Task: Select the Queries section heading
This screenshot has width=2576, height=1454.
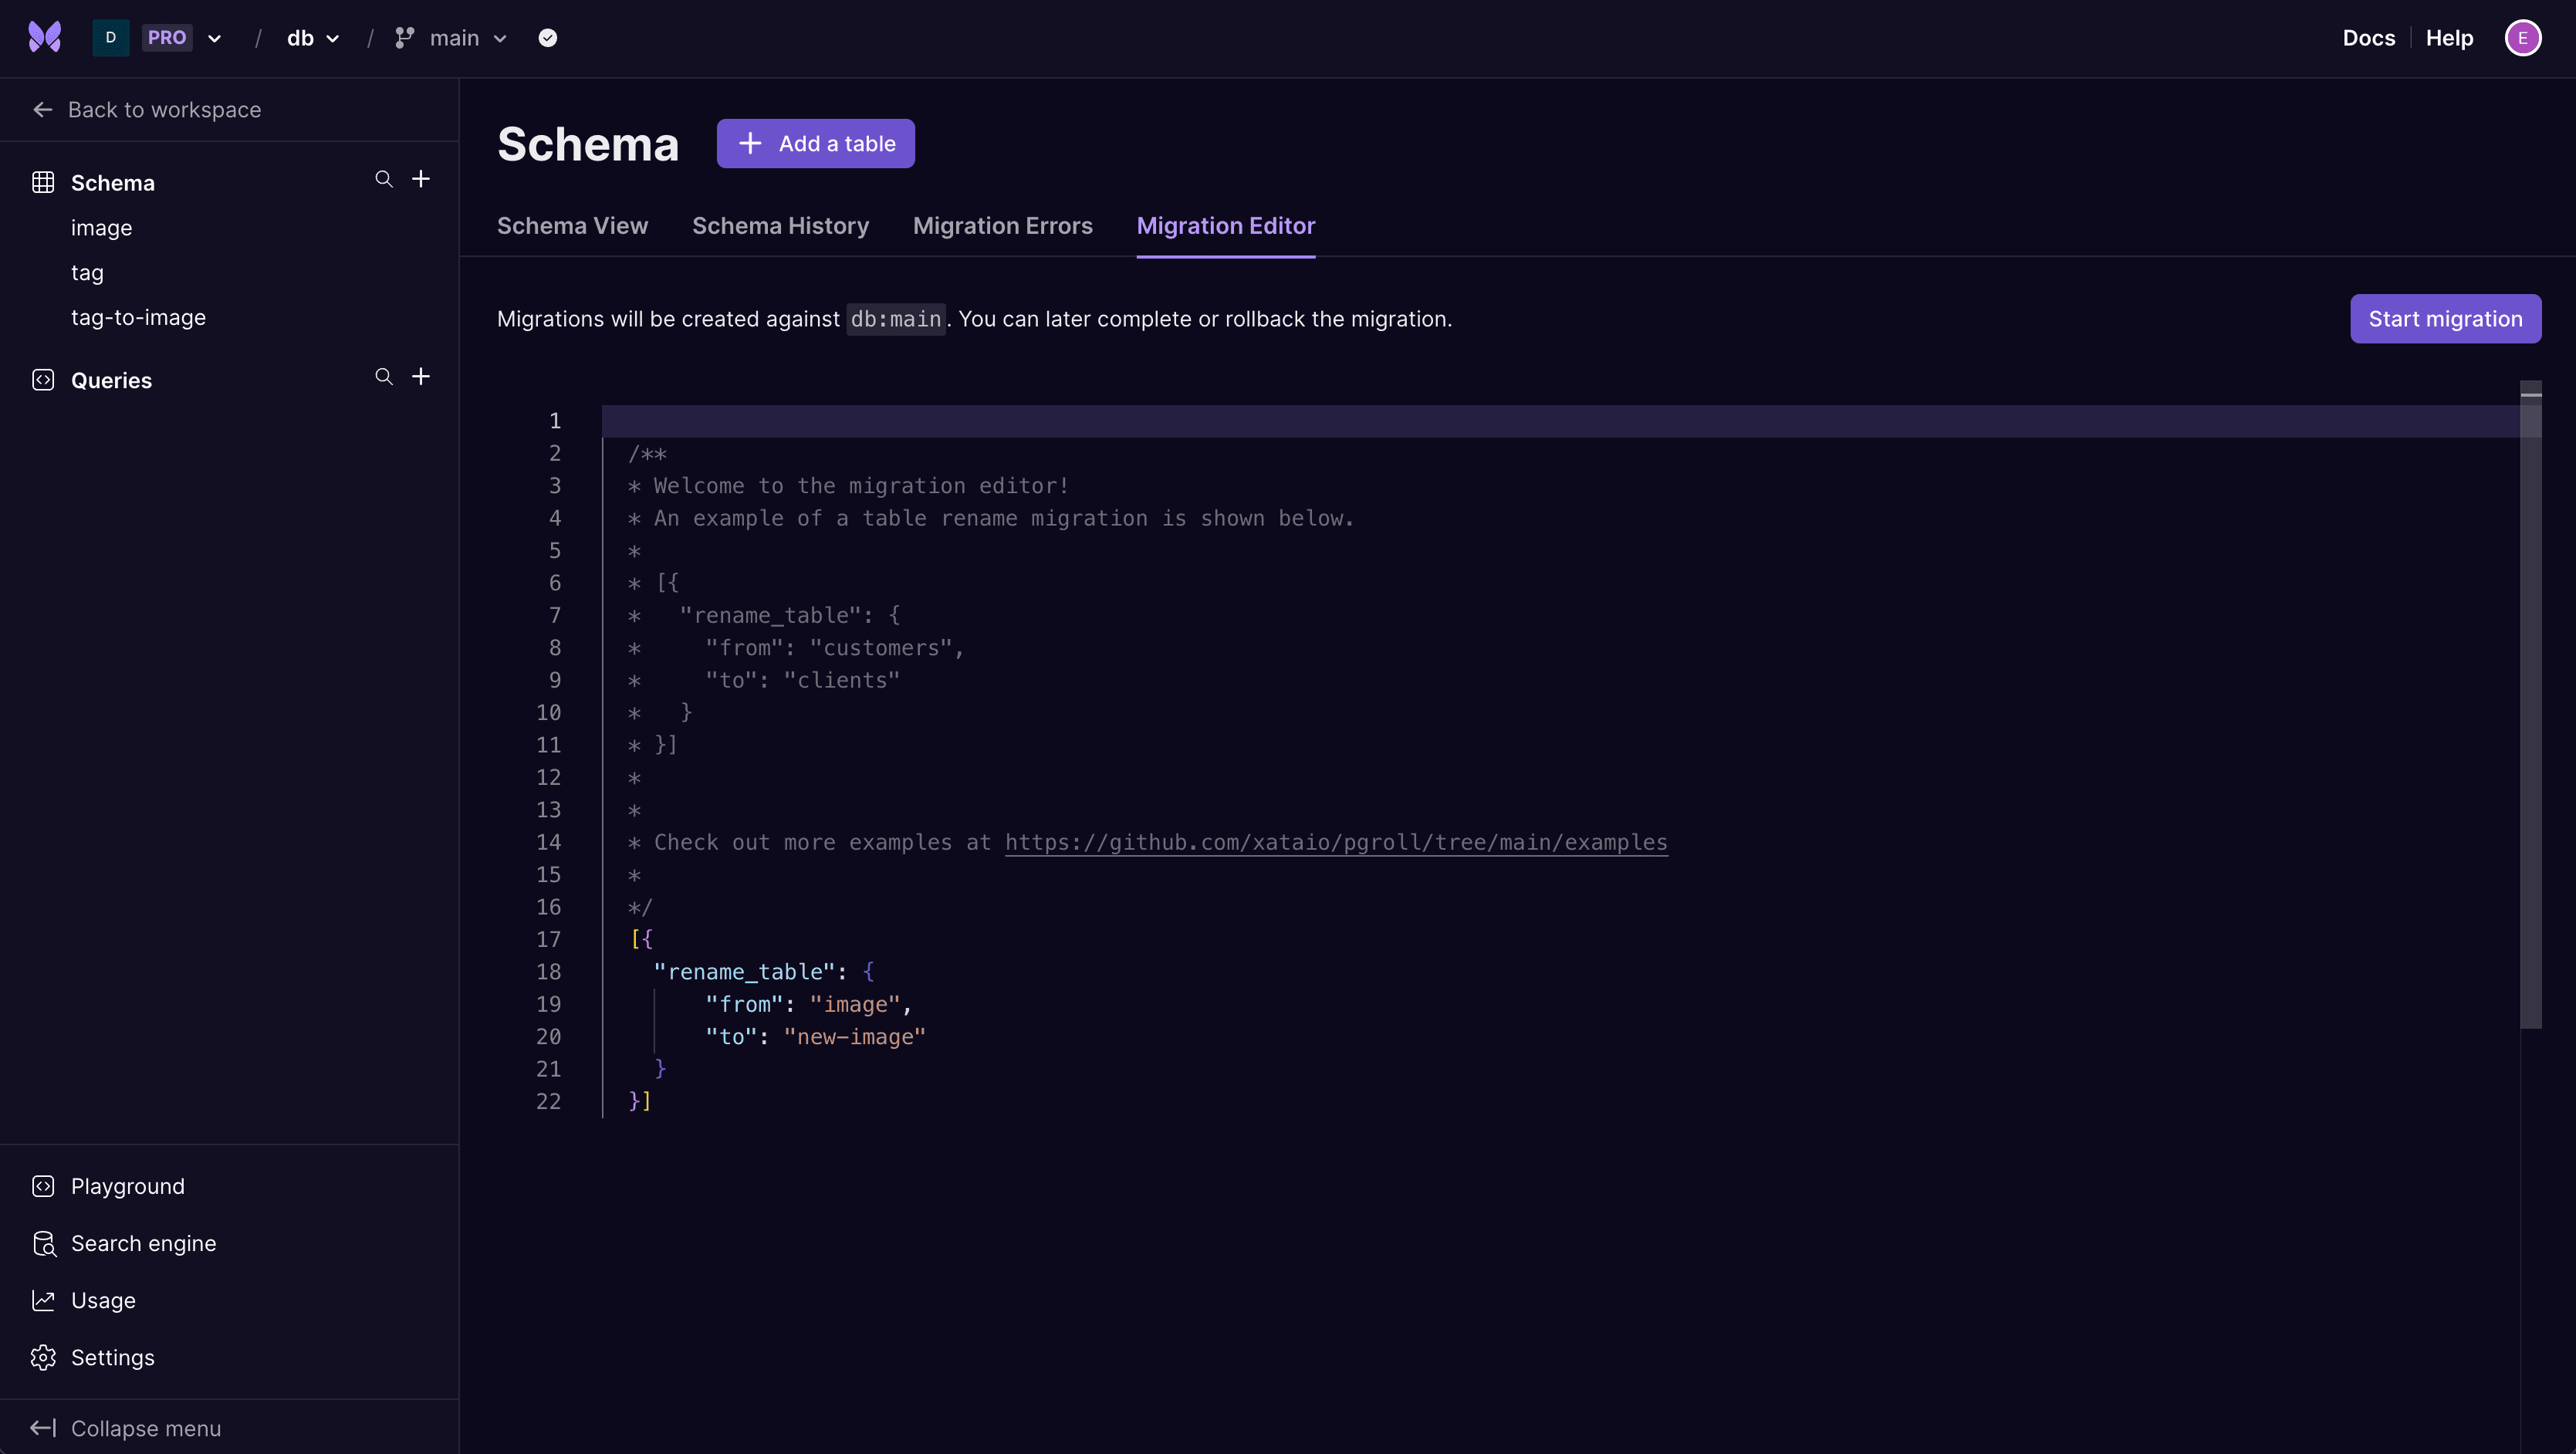Action: coord(111,380)
